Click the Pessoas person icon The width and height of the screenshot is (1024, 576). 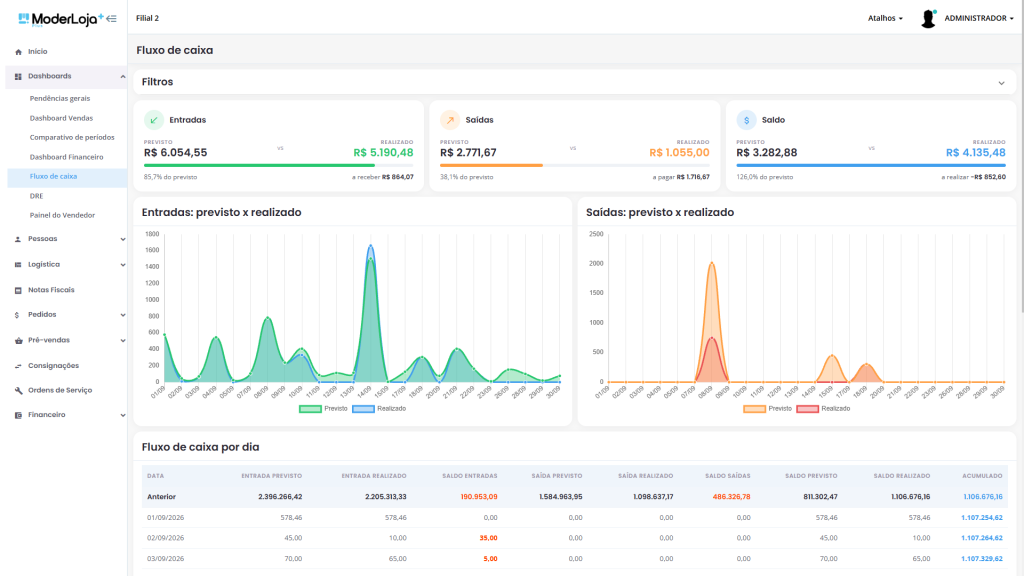[x=18, y=239]
